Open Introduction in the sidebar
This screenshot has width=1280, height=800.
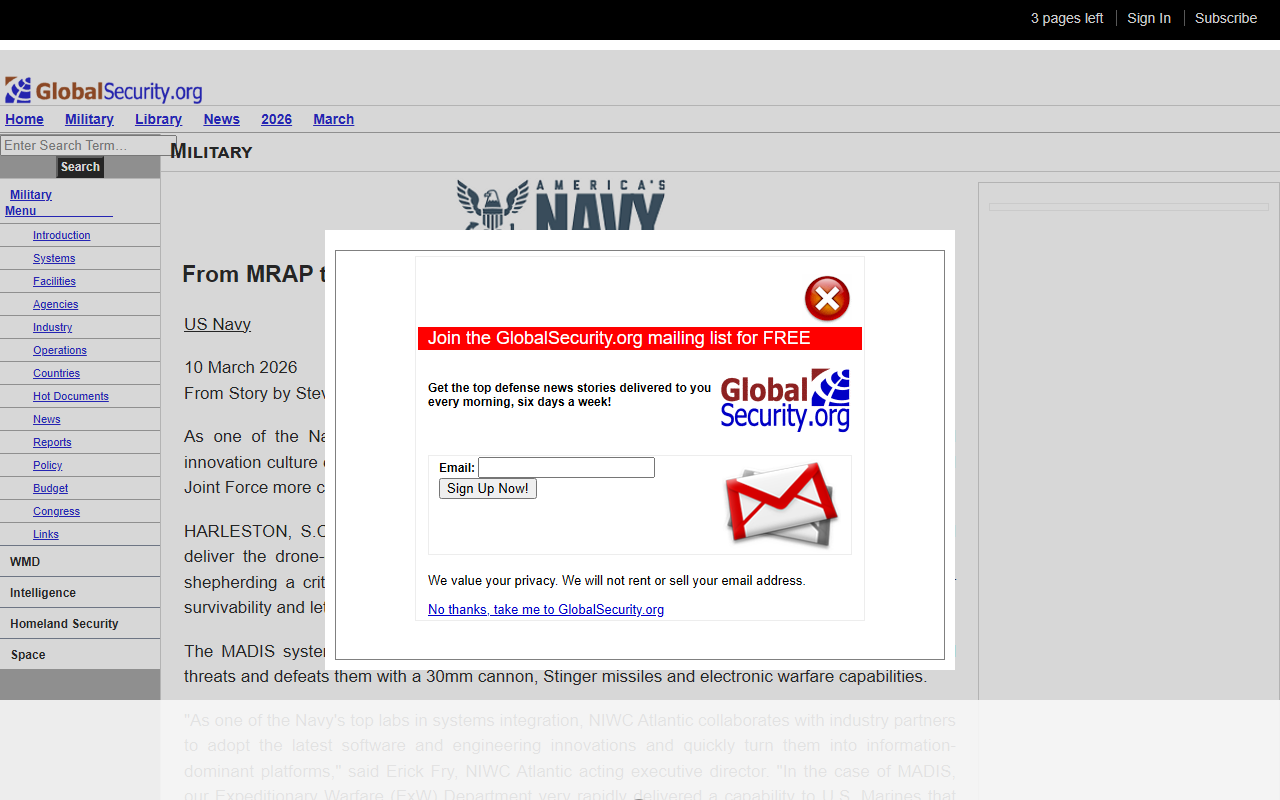pos(61,235)
